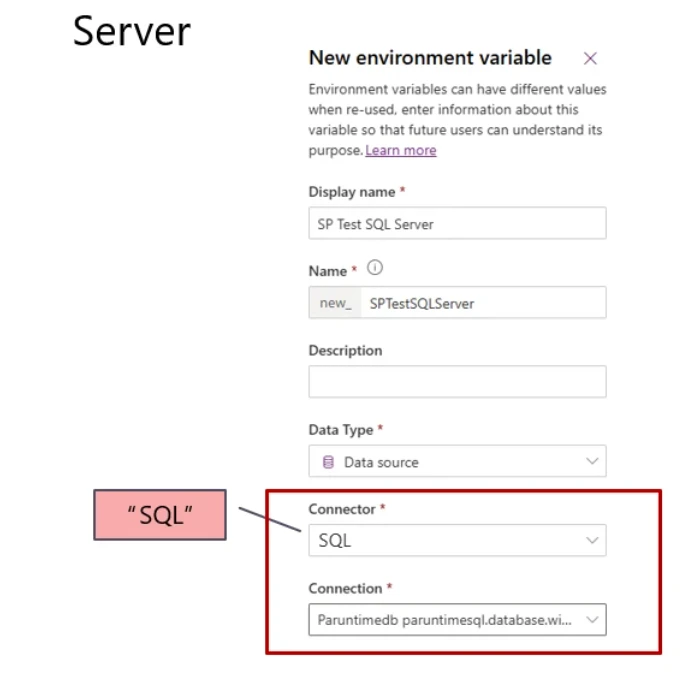Click the Connector dropdown chevron

592,541
